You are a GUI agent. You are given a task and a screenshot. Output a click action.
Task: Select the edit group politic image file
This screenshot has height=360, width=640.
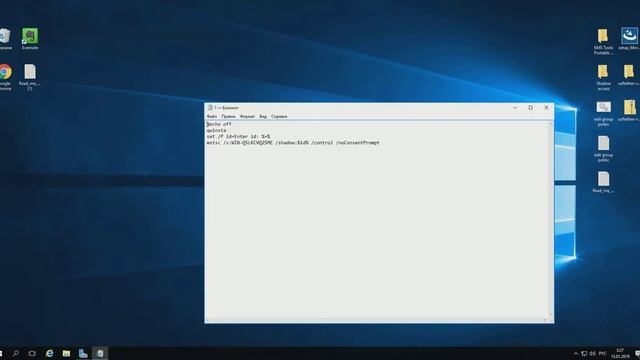[x=603, y=113]
